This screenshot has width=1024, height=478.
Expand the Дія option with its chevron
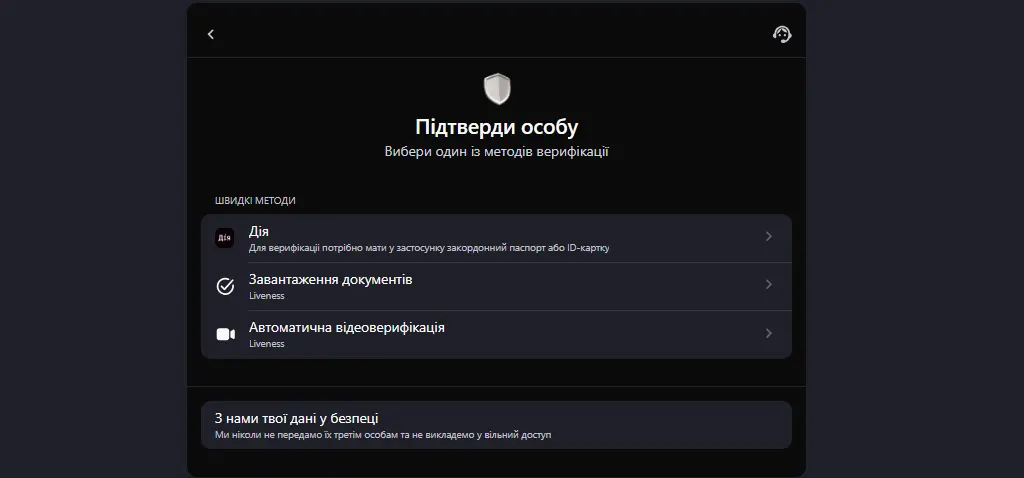pos(768,237)
